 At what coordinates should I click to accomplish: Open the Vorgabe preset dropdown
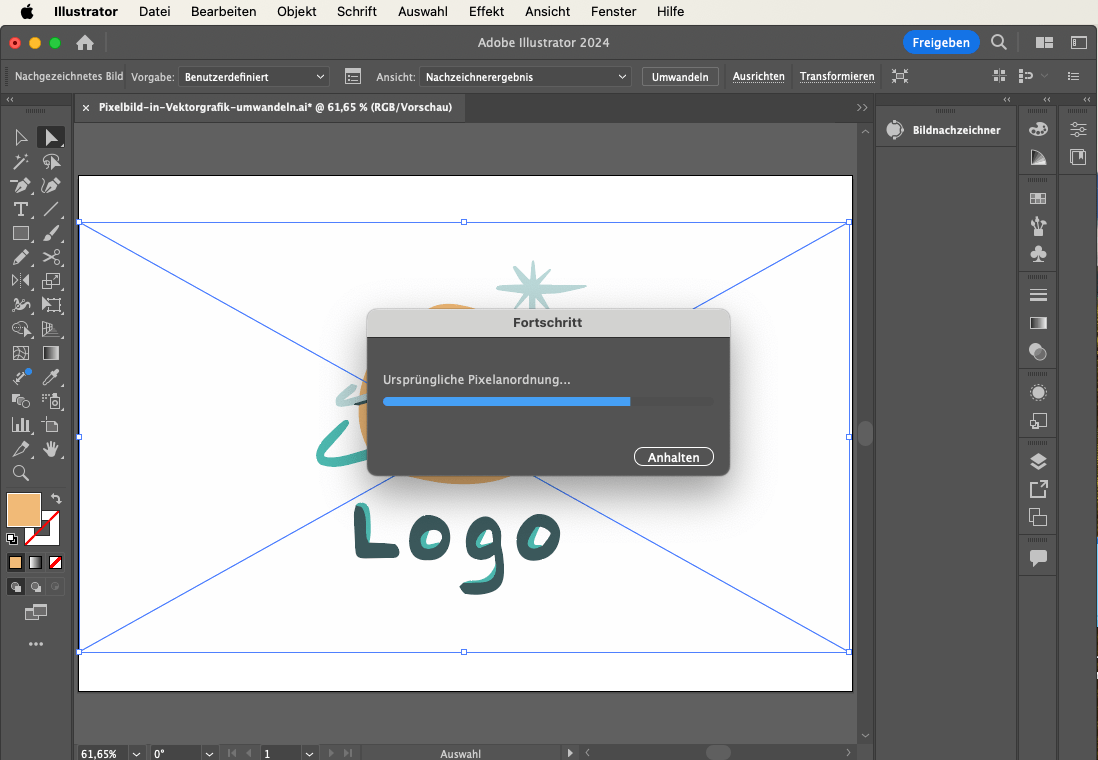tap(255, 76)
